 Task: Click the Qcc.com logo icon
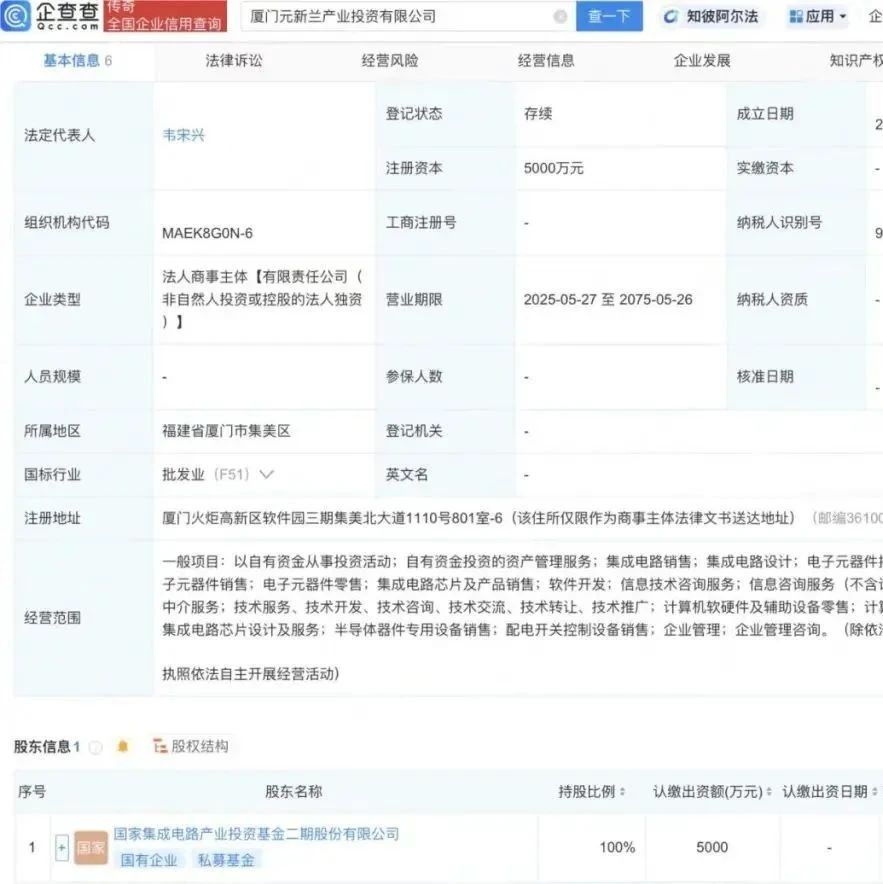15,16
